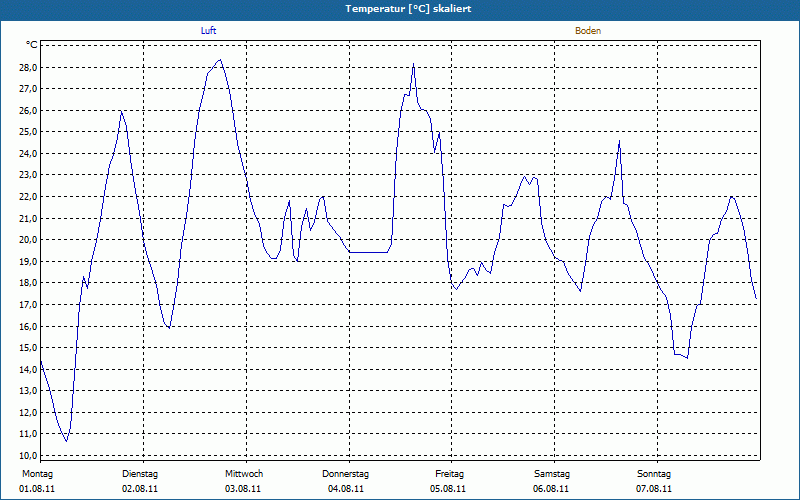This screenshot has width=800, height=500.
Task: Click the 03.08.11 date label
Action: (243, 489)
